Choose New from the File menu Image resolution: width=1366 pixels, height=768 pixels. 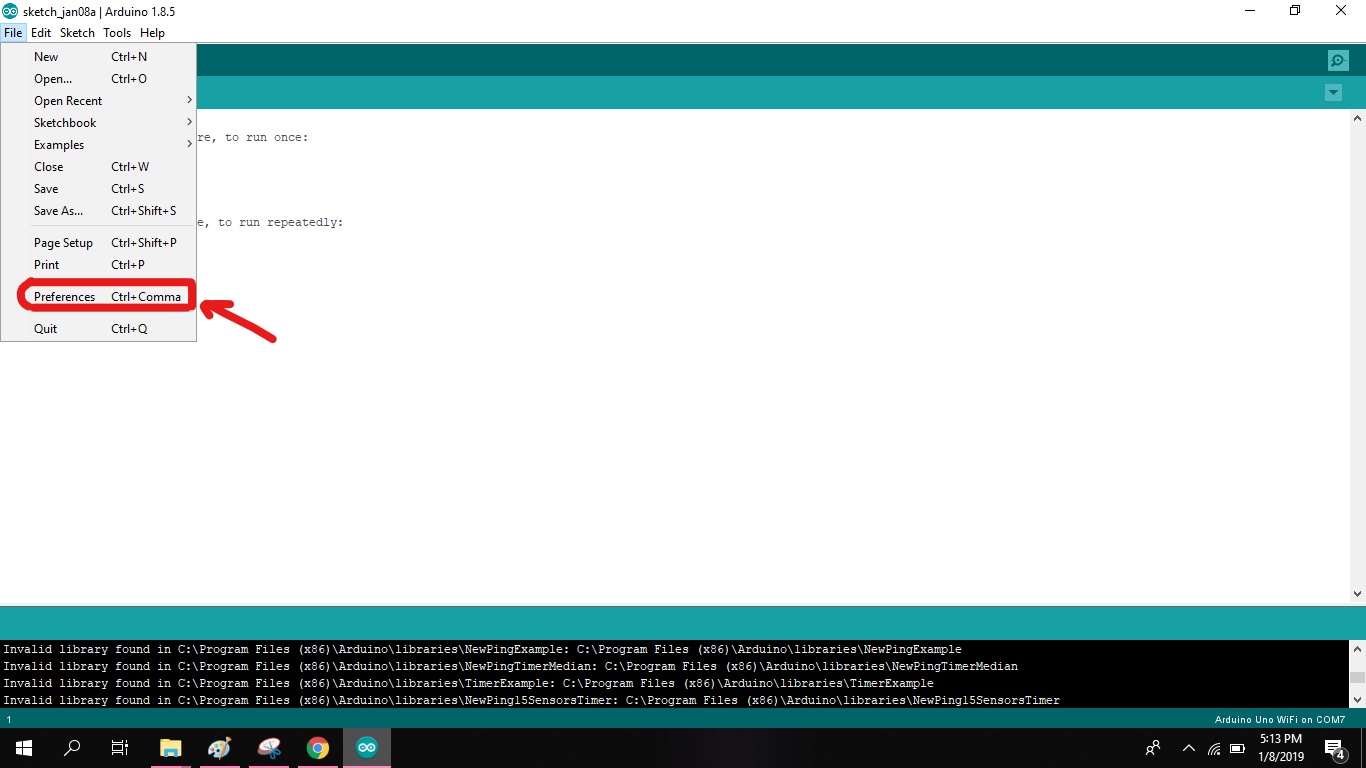[x=98, y=57]
